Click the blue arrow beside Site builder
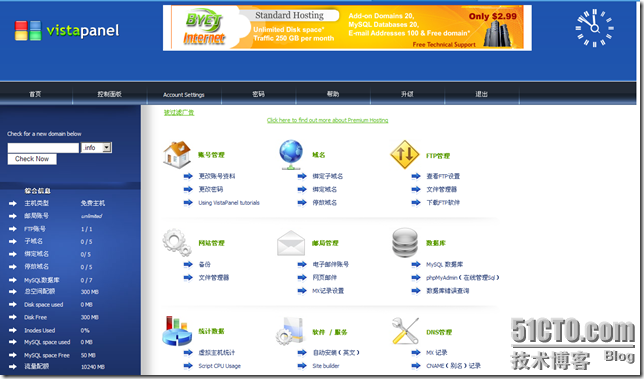644x379 pixels. pyautogui.click(x=302, y=365)
